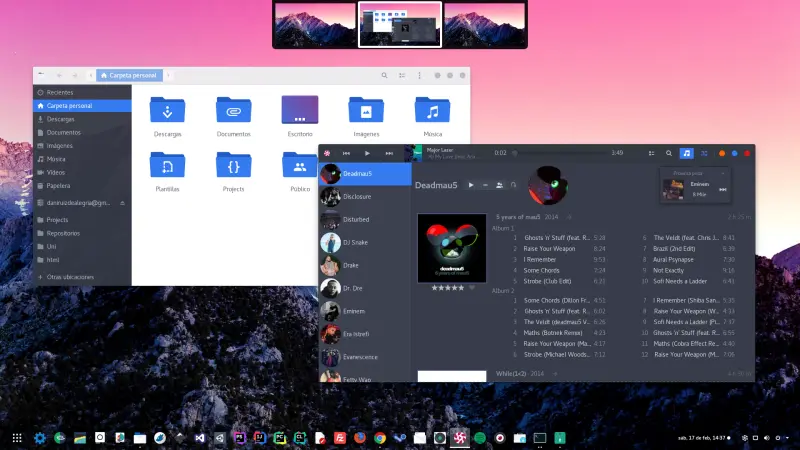
Task: Click the 5 years of mau5 album cover
Action: [x=452, y=248]
